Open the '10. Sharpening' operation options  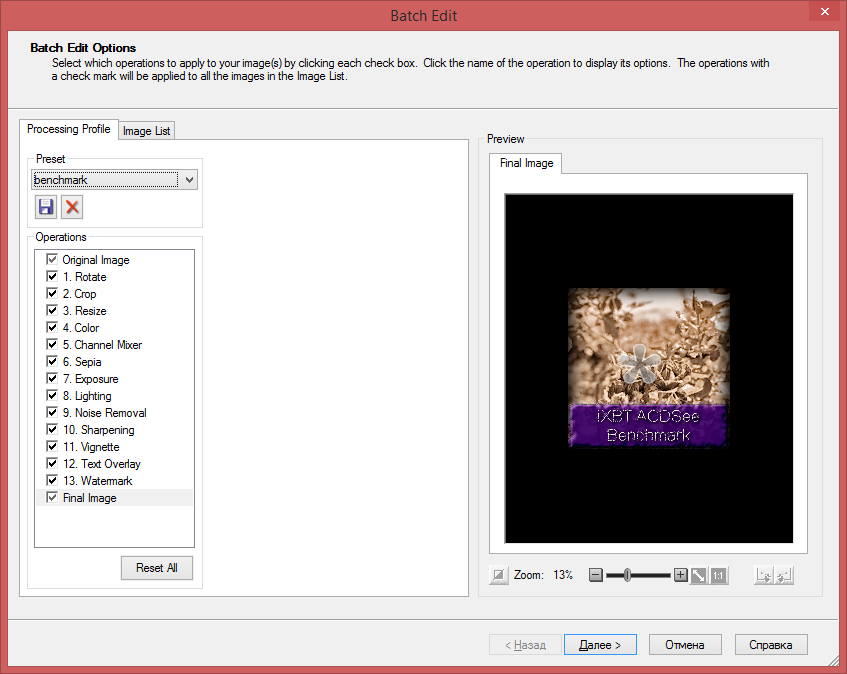(x=99, y=430)
